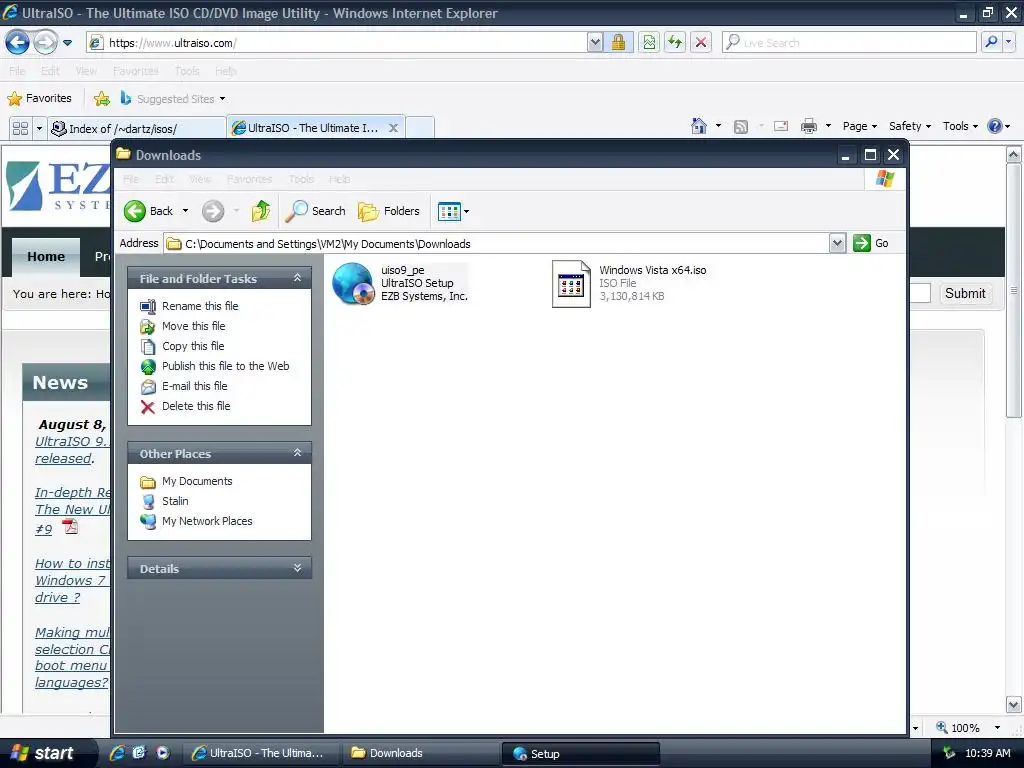This screenshot has width=1024, height=768.
Task: Click the IE Stop button
Action: pyautogui.click(x=701, y=43)
